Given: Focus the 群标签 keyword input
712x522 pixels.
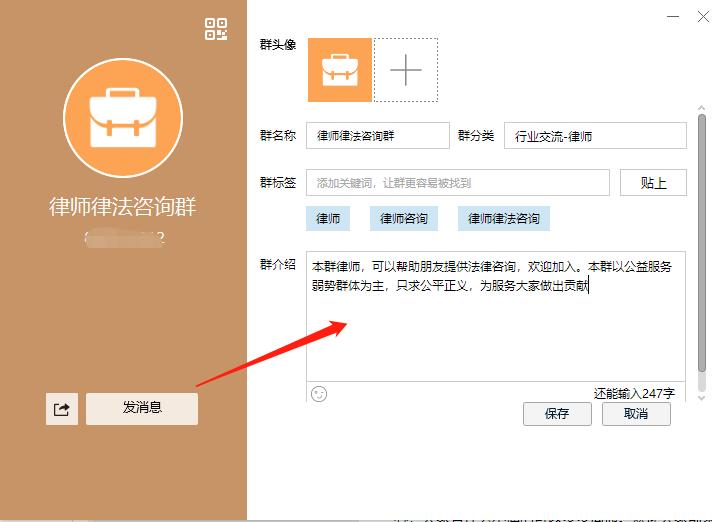Looking at the screenshot, I should pyautogui.click(x=458, y=182).
